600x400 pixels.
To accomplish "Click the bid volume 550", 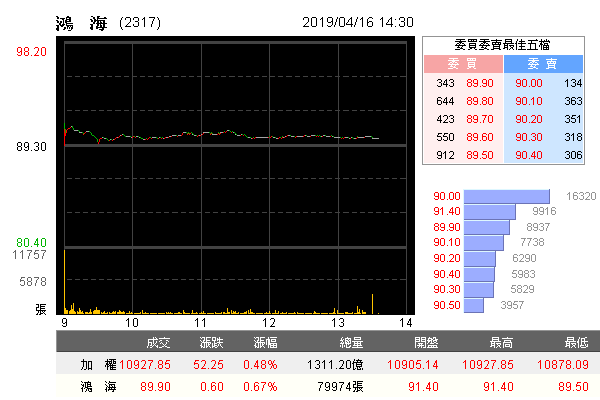I will click(445, 137).
